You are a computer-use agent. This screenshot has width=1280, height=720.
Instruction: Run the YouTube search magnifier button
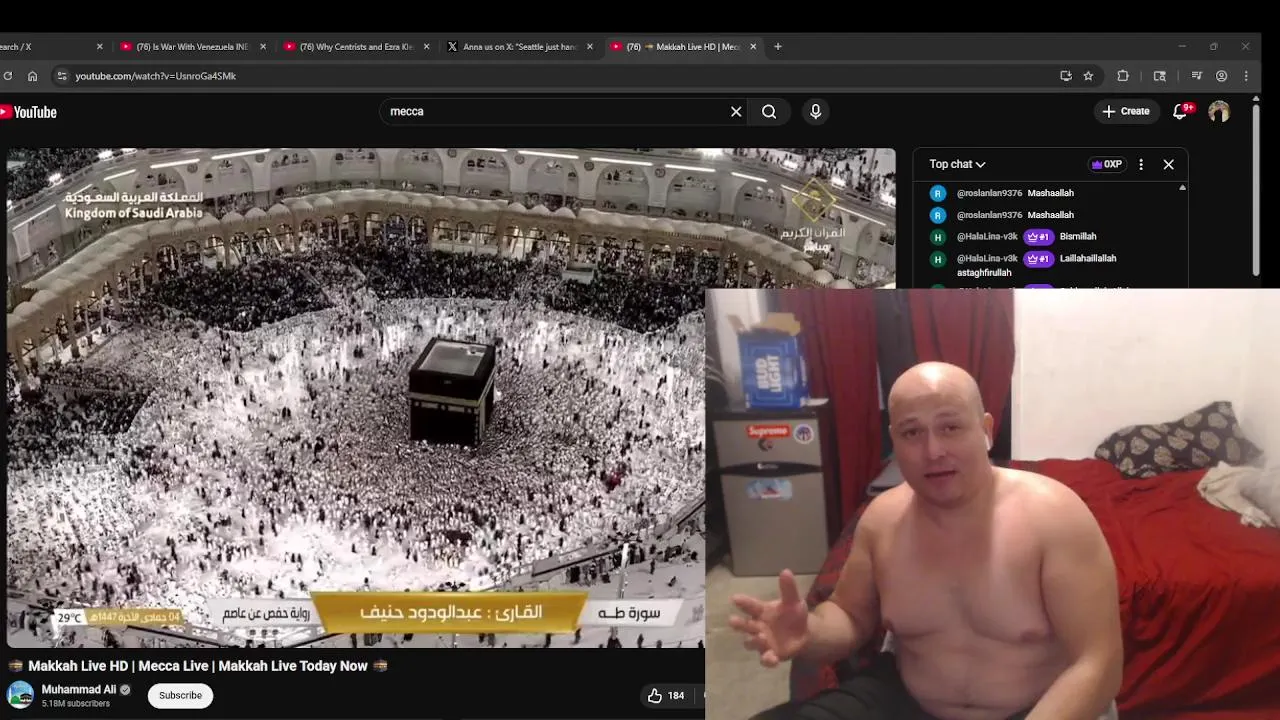769,112
